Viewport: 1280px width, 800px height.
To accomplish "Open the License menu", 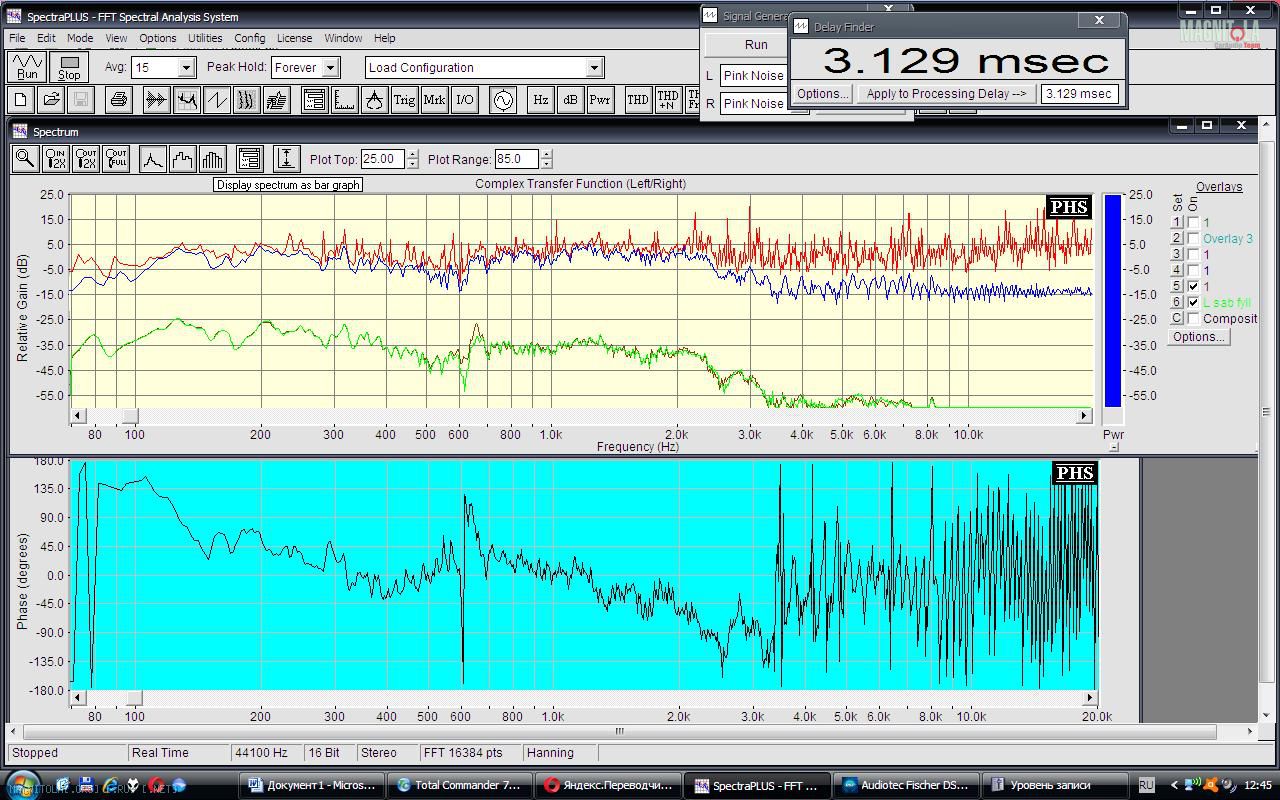I will [x=294, y=38].
